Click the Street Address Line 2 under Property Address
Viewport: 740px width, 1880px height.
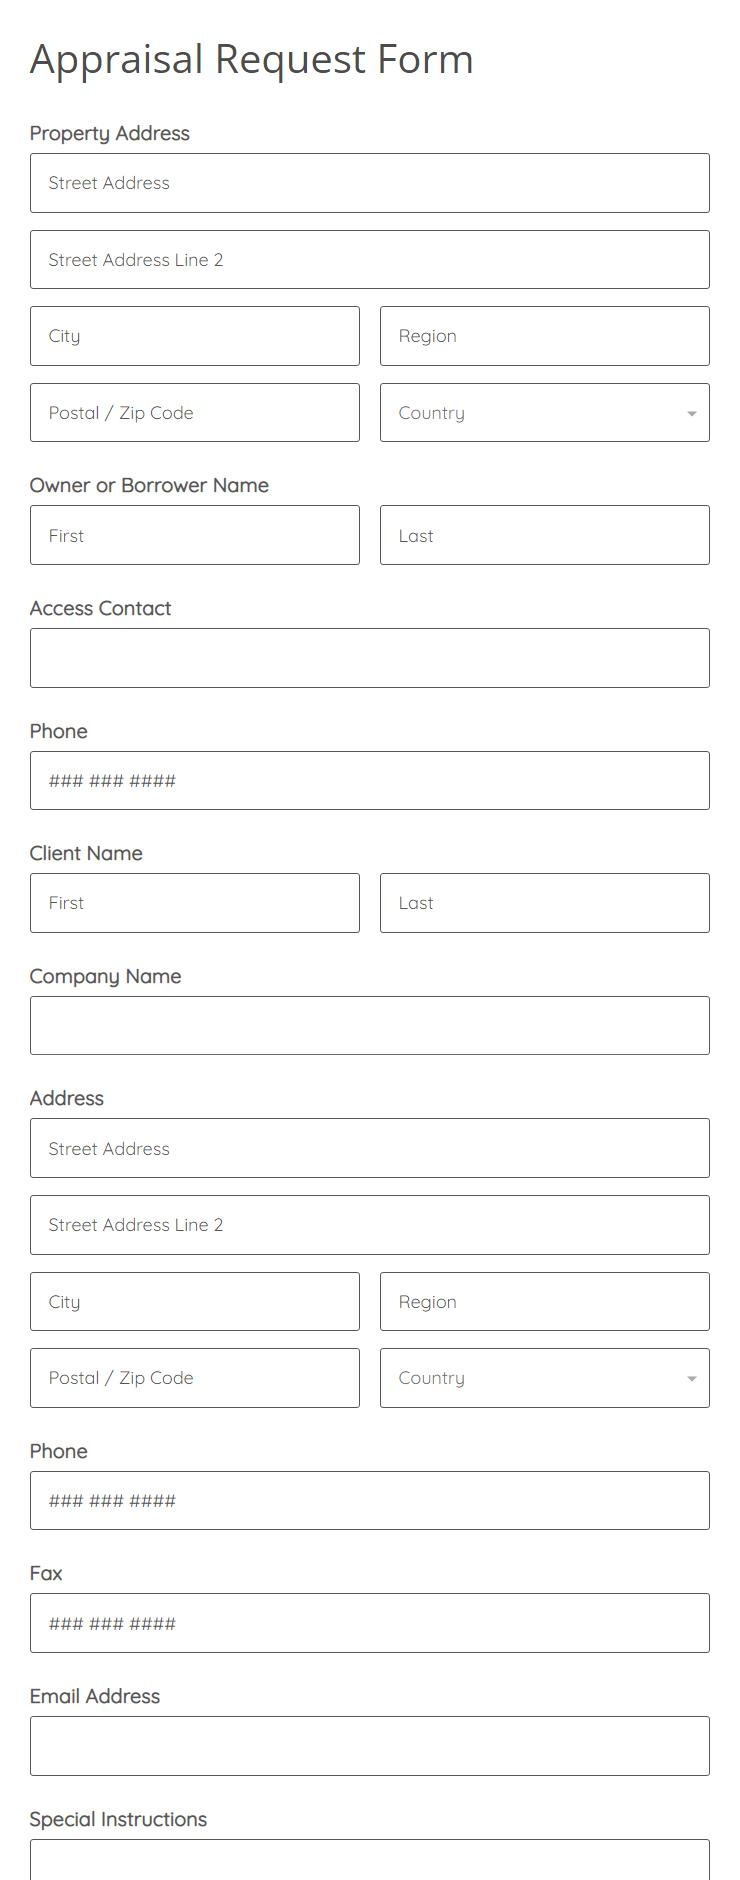(x=370, y=259)
